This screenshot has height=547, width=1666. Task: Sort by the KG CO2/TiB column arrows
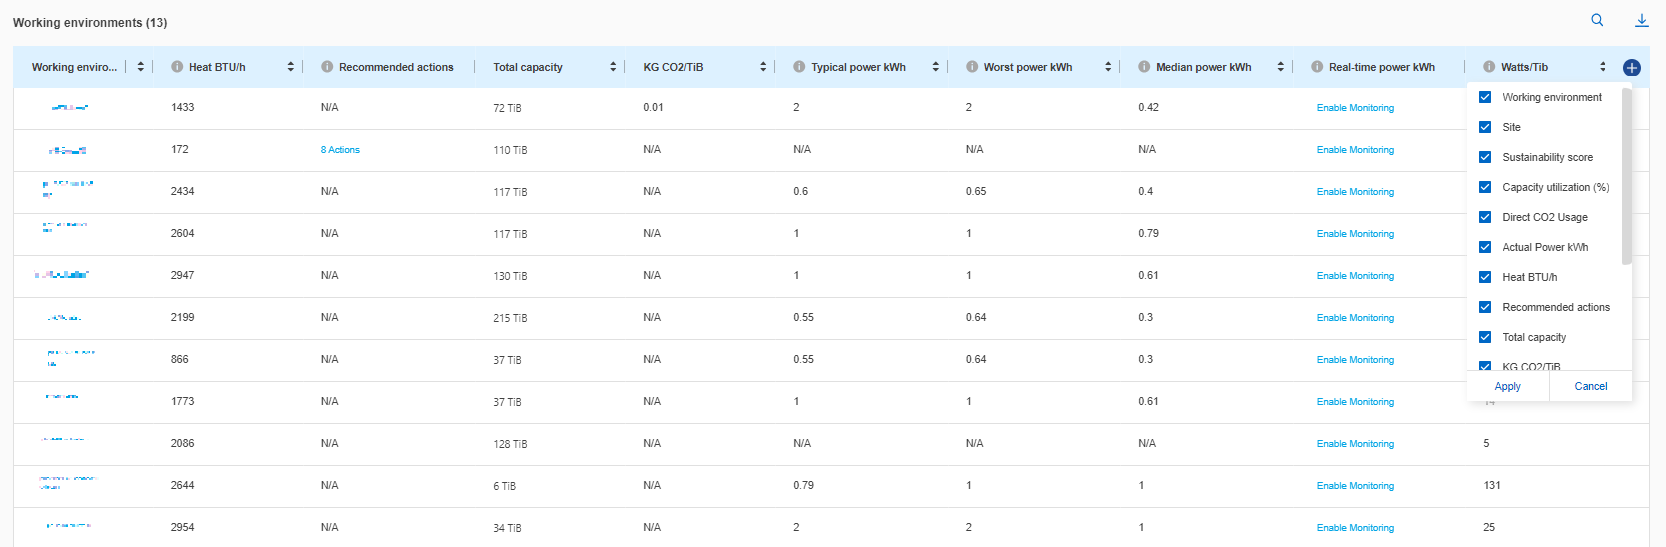[x=763, y=67]
